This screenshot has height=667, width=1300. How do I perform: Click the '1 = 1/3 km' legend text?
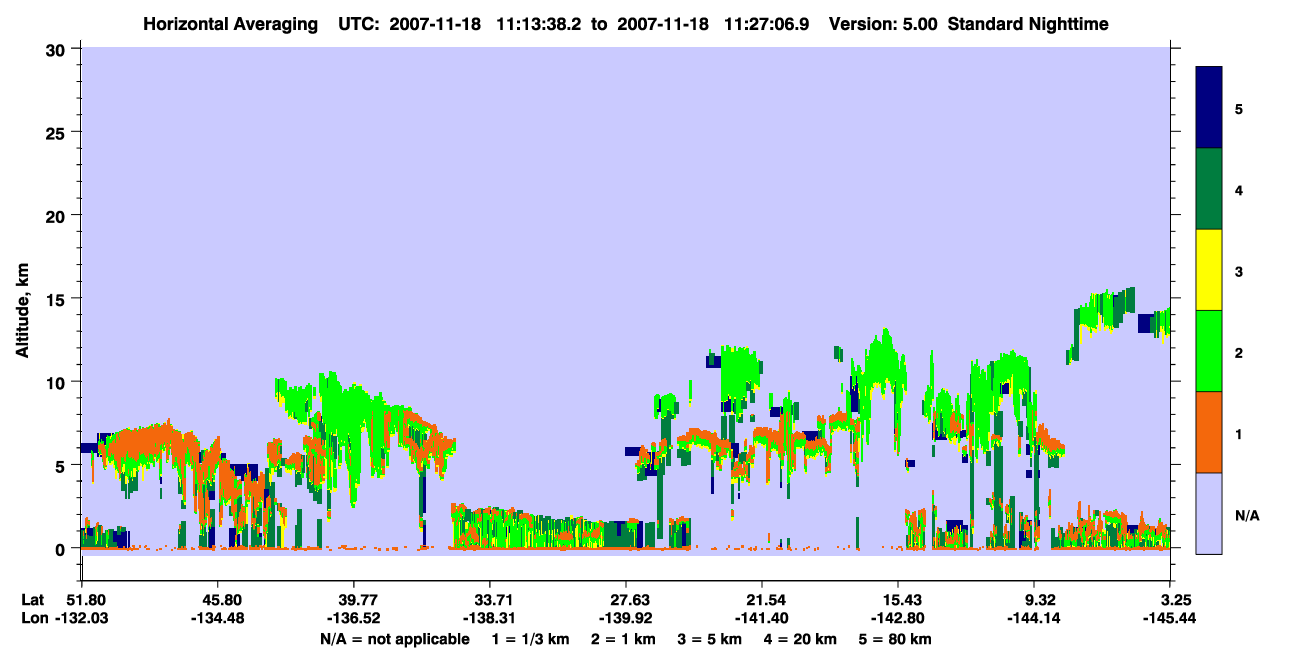pyautogui.click(x=530, y=638)
